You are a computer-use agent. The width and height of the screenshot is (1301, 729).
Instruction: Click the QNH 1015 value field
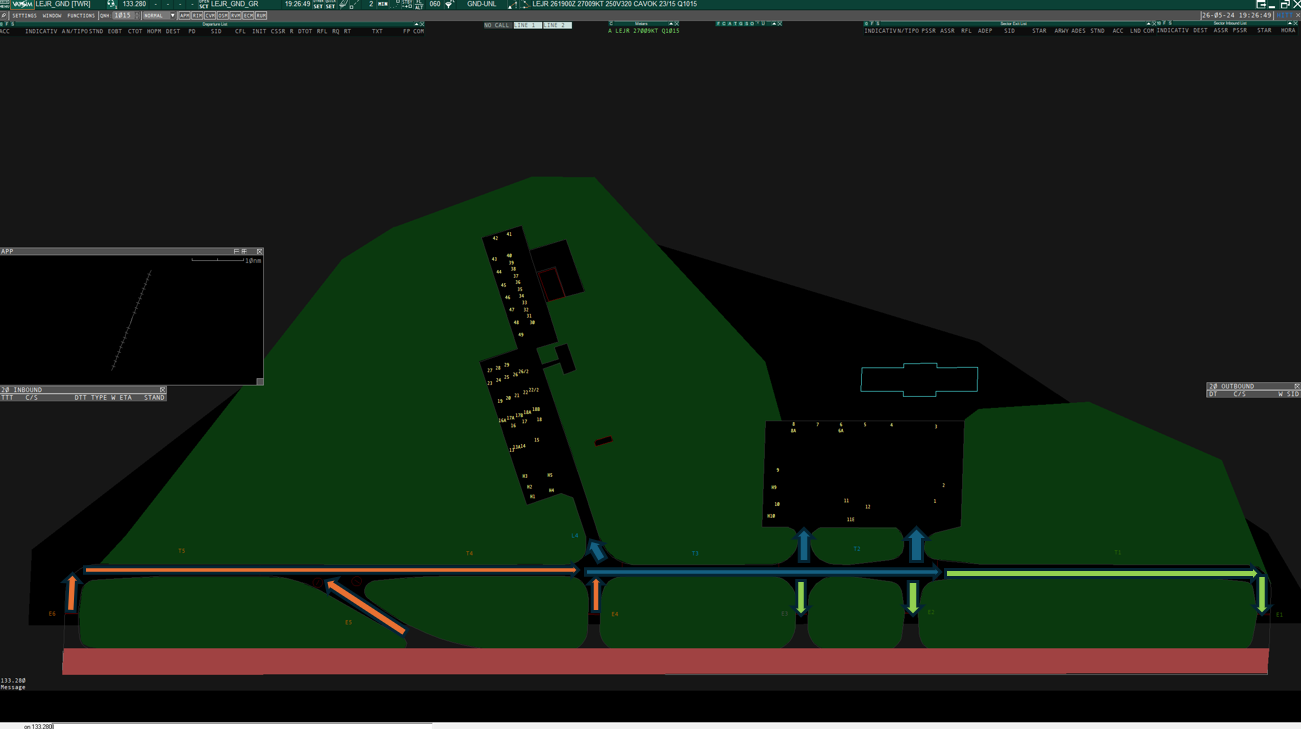(122, 16)
